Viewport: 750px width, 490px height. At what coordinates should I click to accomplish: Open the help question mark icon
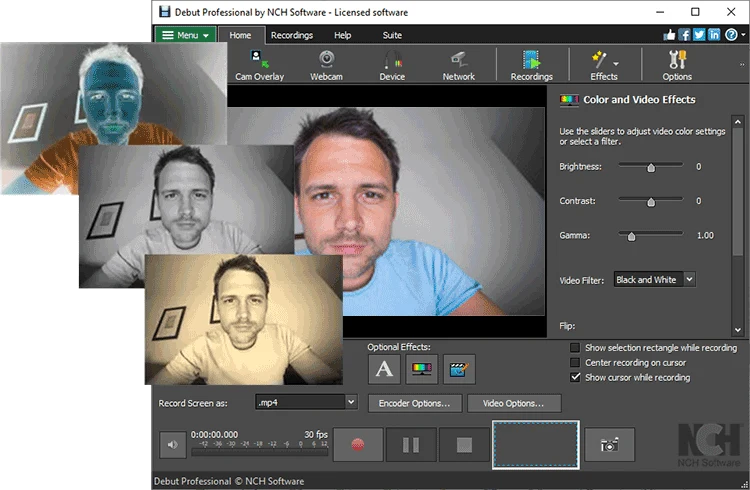pos(731,34)
